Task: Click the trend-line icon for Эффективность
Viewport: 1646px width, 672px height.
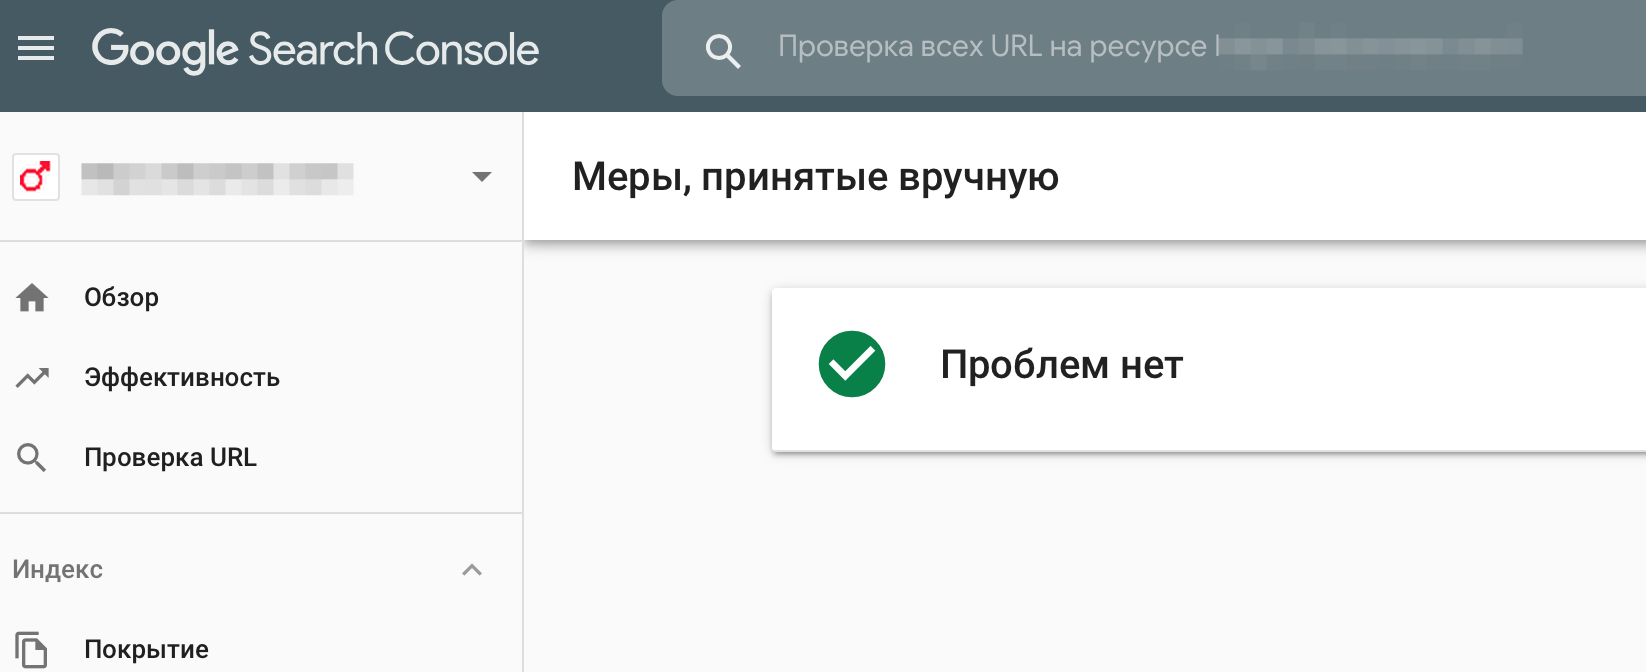Action: pos(32,377)
